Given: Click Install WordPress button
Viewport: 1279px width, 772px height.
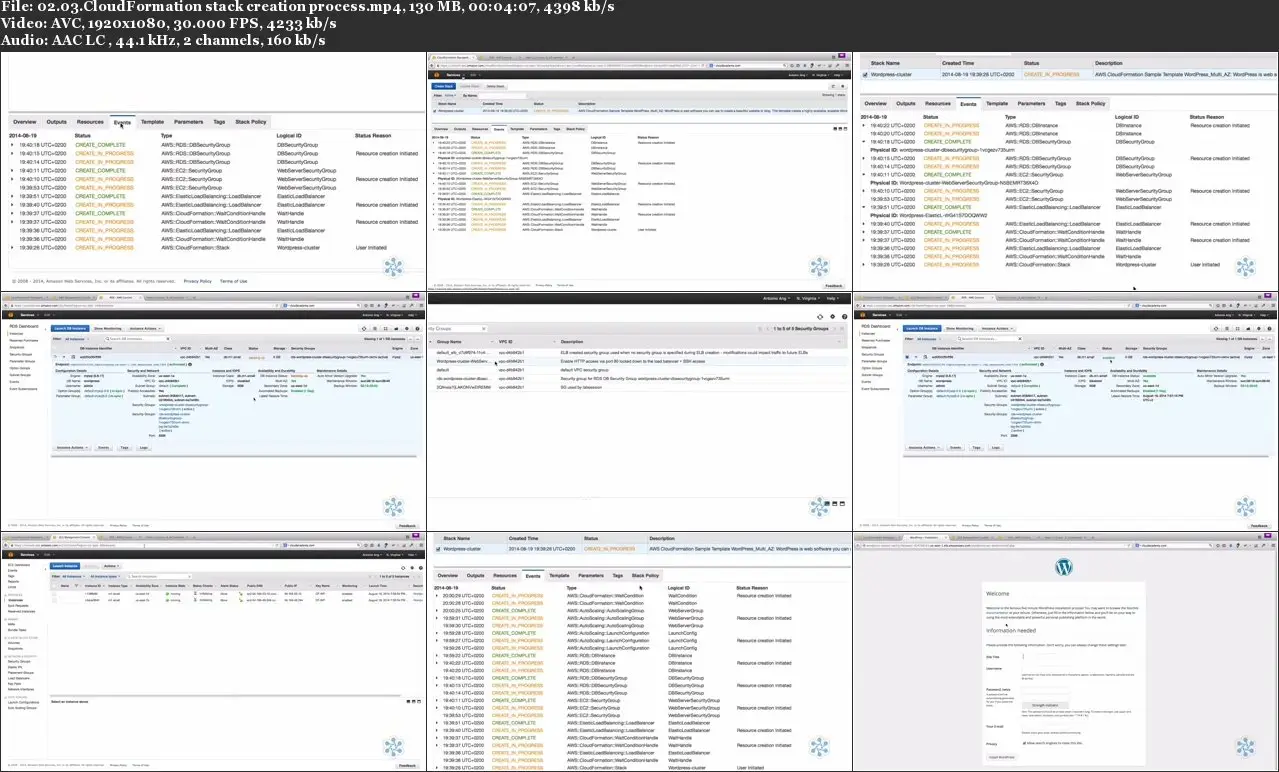Looking at the screenshot, I should (1002, 757).
